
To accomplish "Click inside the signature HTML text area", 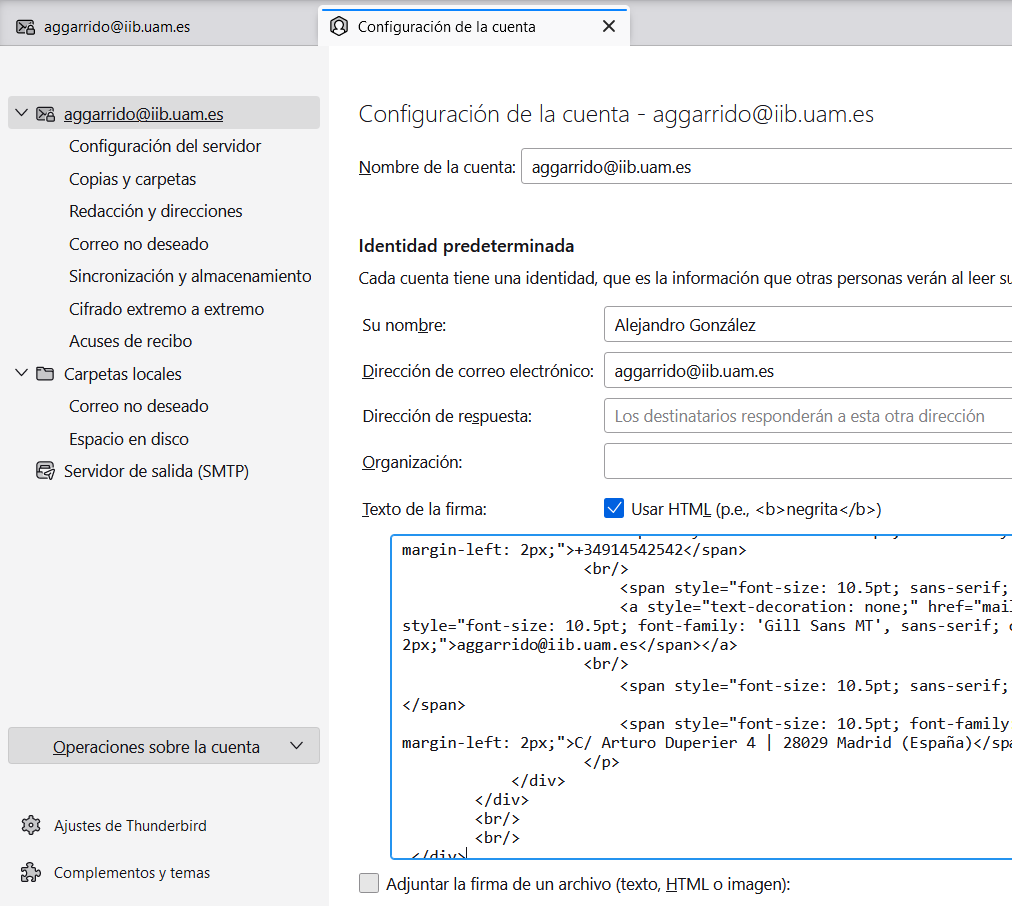I will click(700, 700).
